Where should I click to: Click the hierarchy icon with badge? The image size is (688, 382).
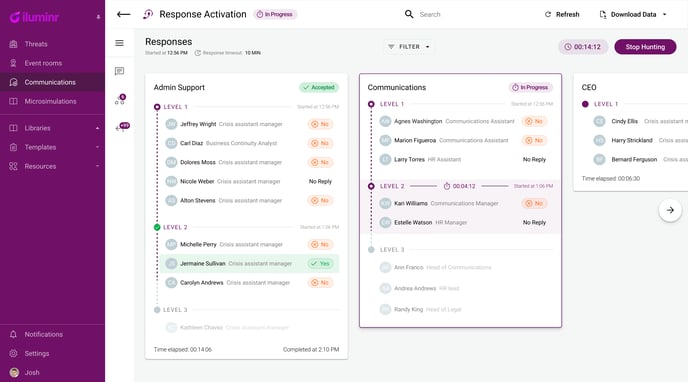(120, 100)
